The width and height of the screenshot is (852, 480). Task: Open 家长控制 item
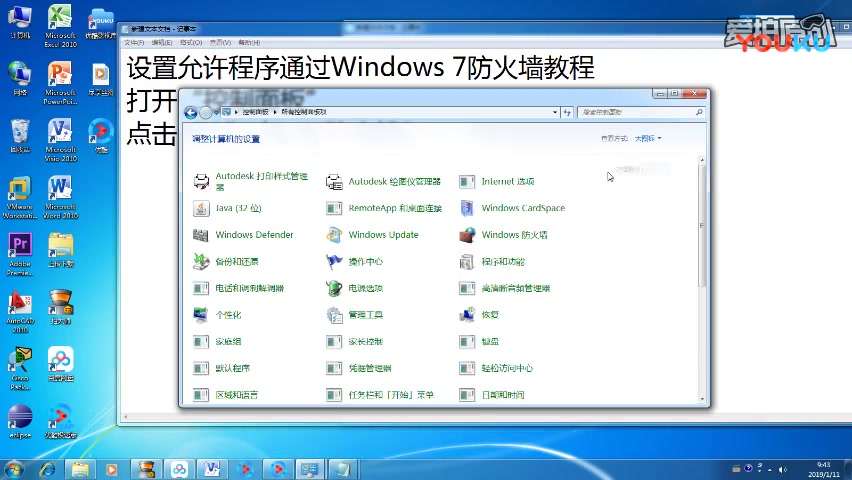point(354,341)
